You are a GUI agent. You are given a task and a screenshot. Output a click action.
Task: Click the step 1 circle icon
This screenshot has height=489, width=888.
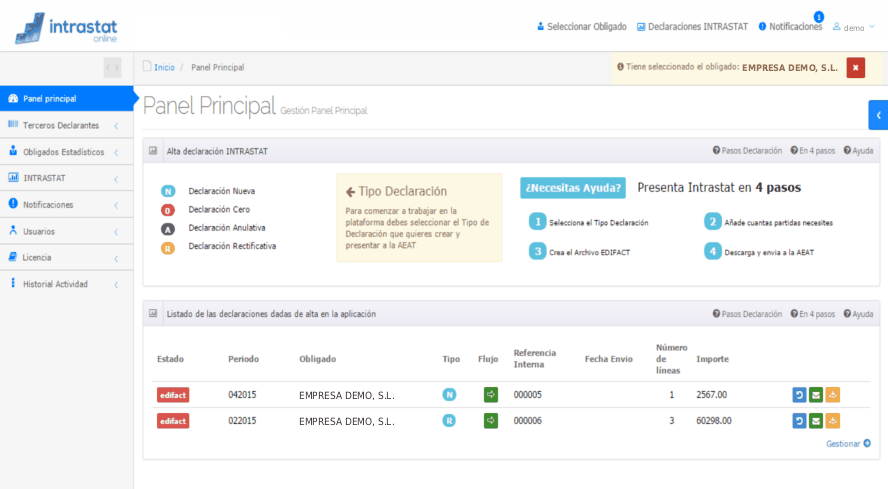click(537, 222)
